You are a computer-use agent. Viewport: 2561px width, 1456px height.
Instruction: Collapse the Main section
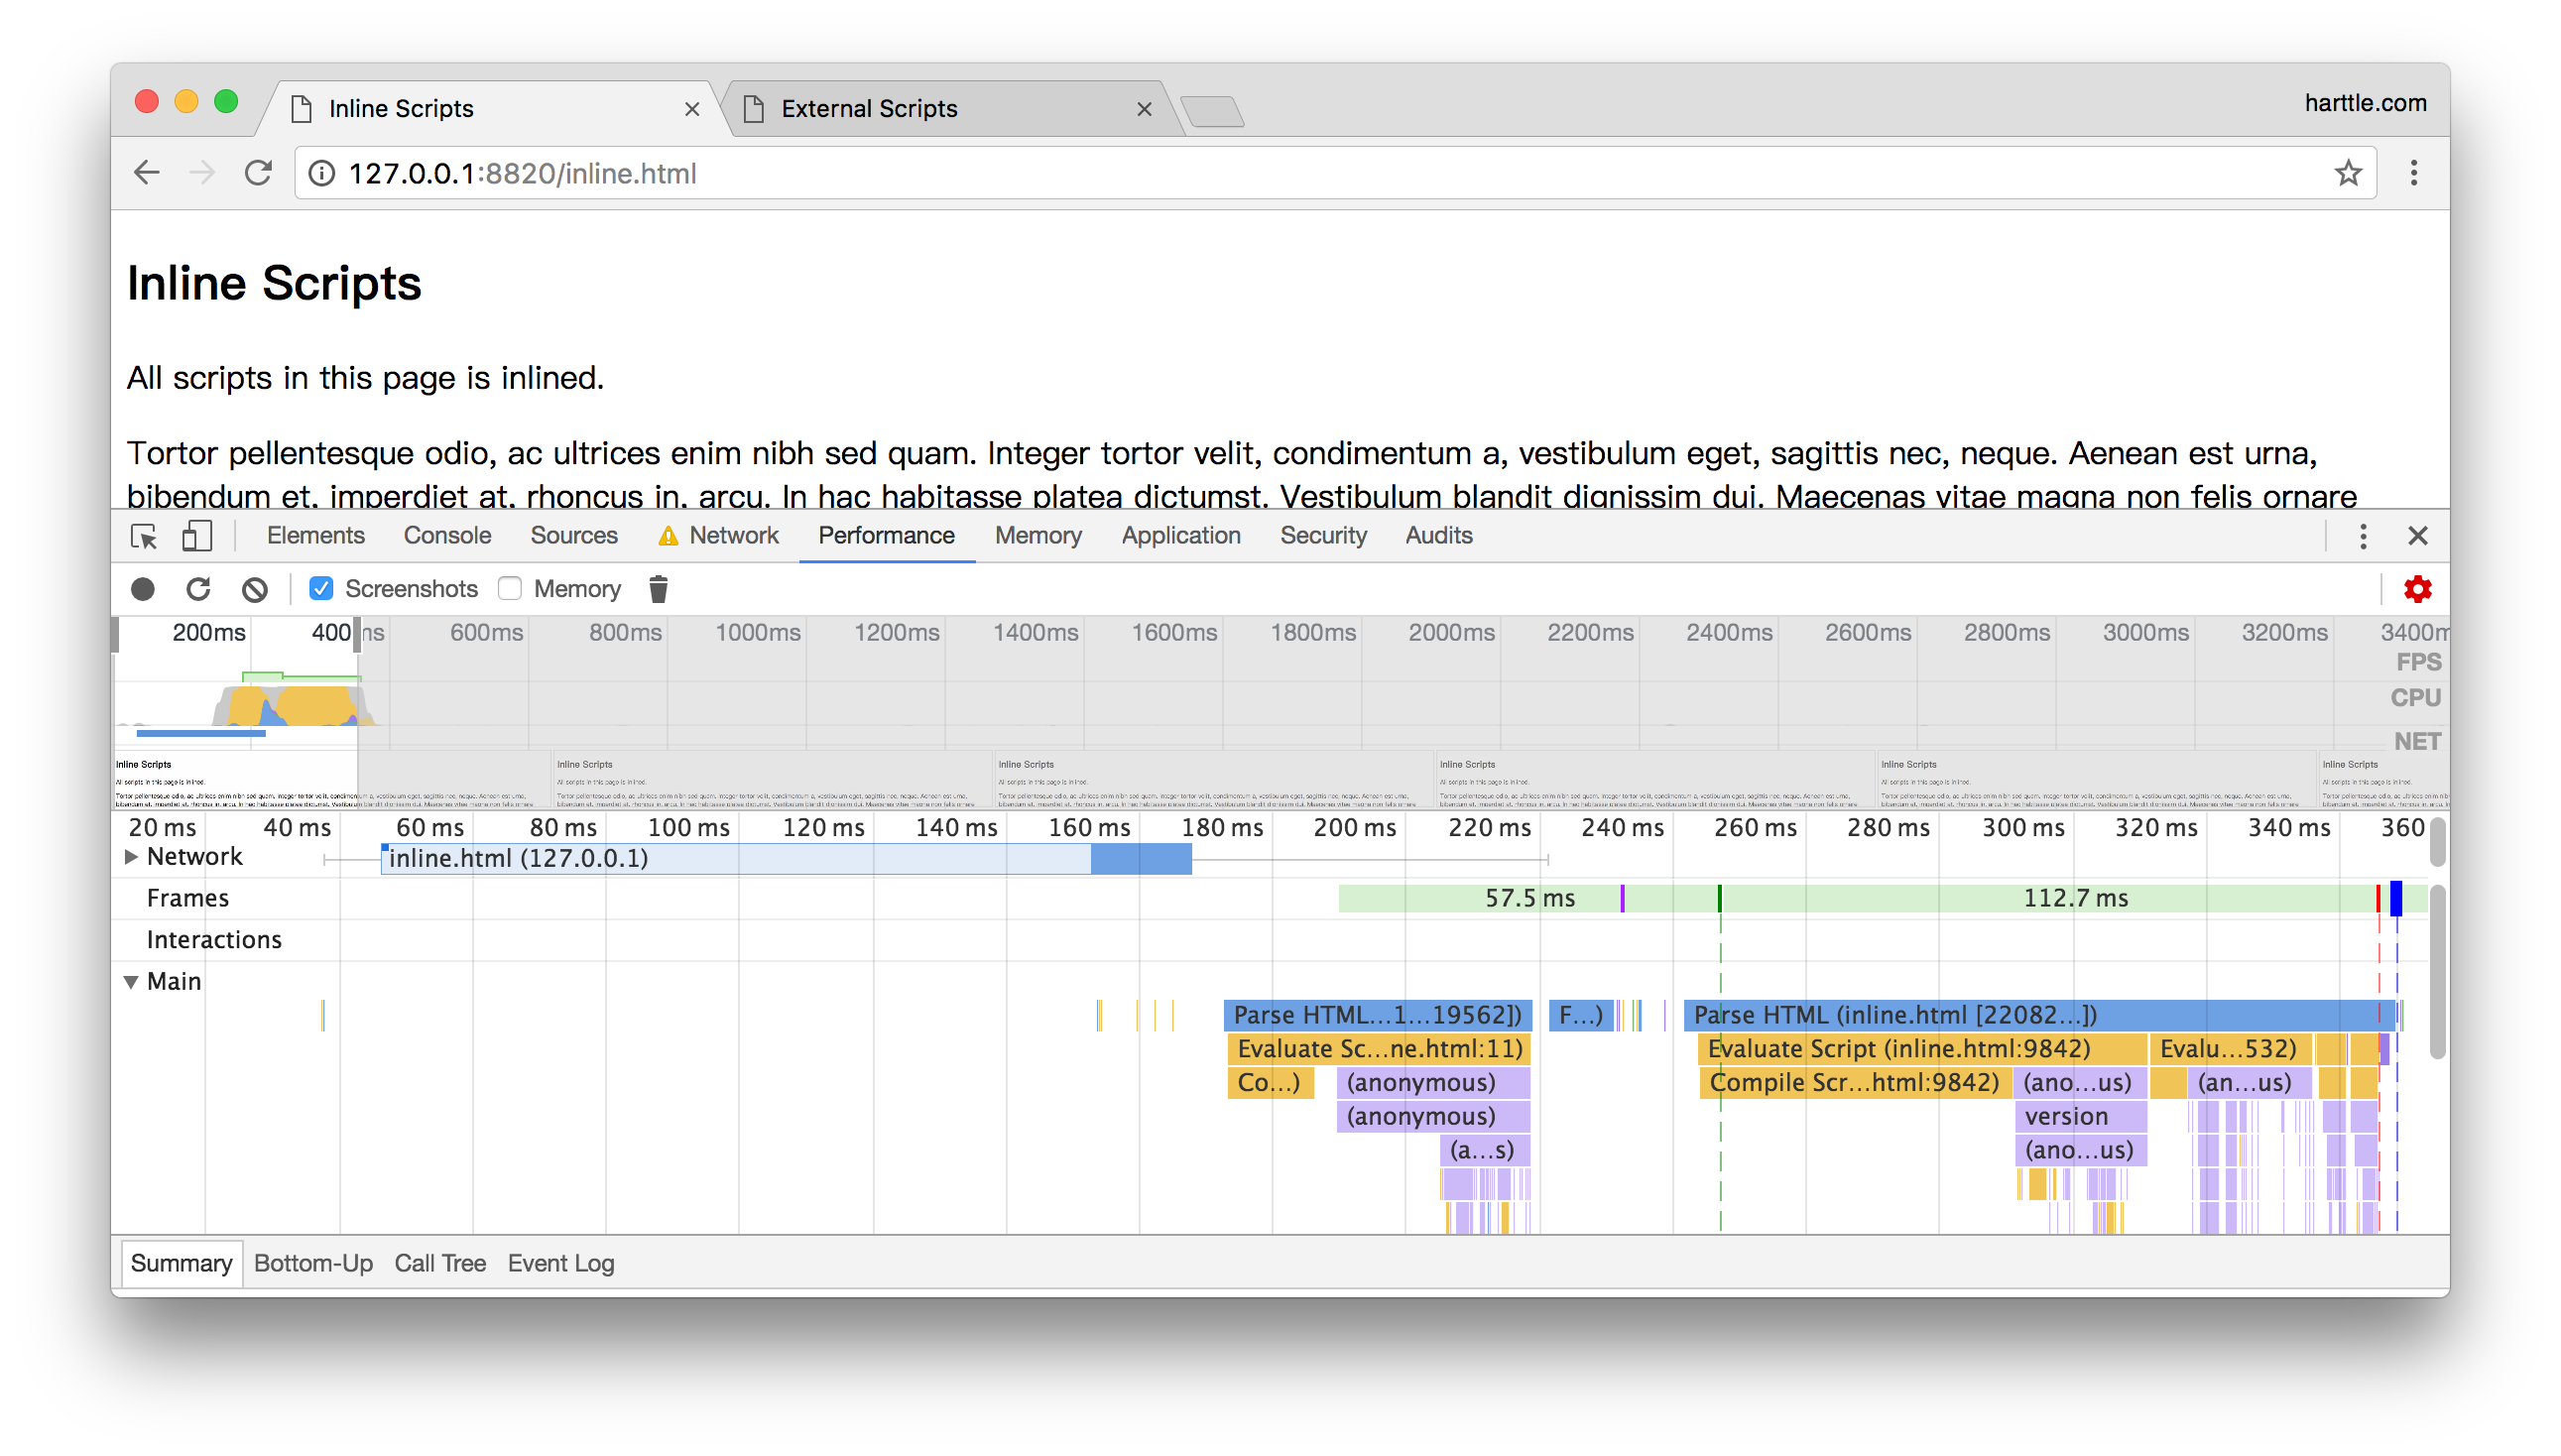(x=133, y=981)
